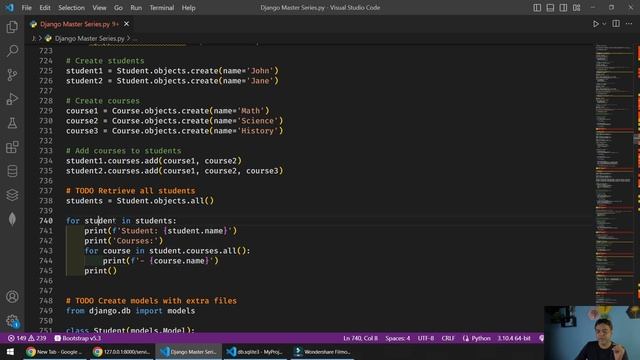Expand the breadcrumb ellipsis symbol segment
Screen dimensions: 640x360
point(135,38)
